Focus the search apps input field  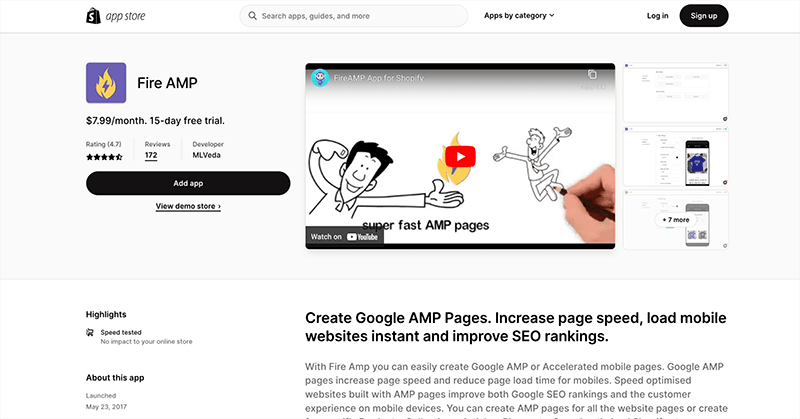coord(354,16)
